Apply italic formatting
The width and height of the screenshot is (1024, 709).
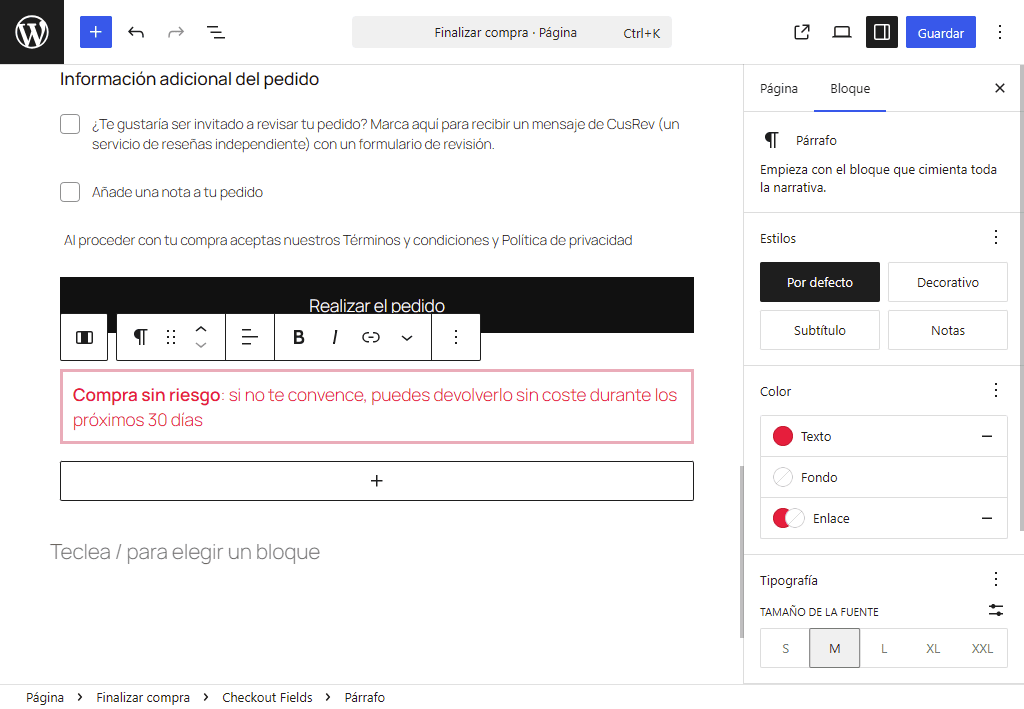pos(334,337)
